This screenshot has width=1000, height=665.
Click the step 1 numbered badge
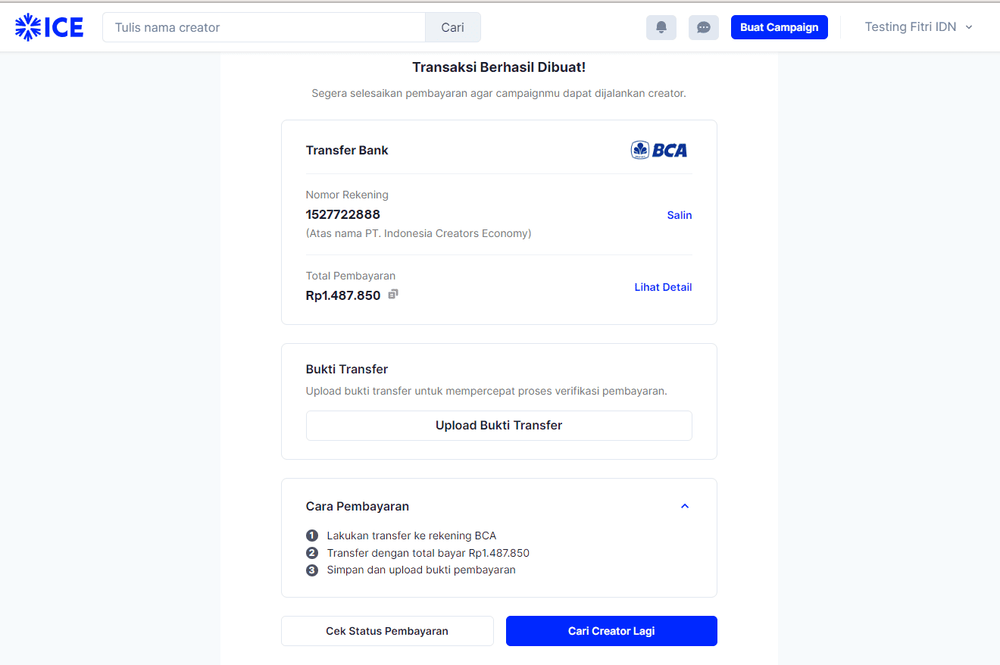(x=311, y=535)
